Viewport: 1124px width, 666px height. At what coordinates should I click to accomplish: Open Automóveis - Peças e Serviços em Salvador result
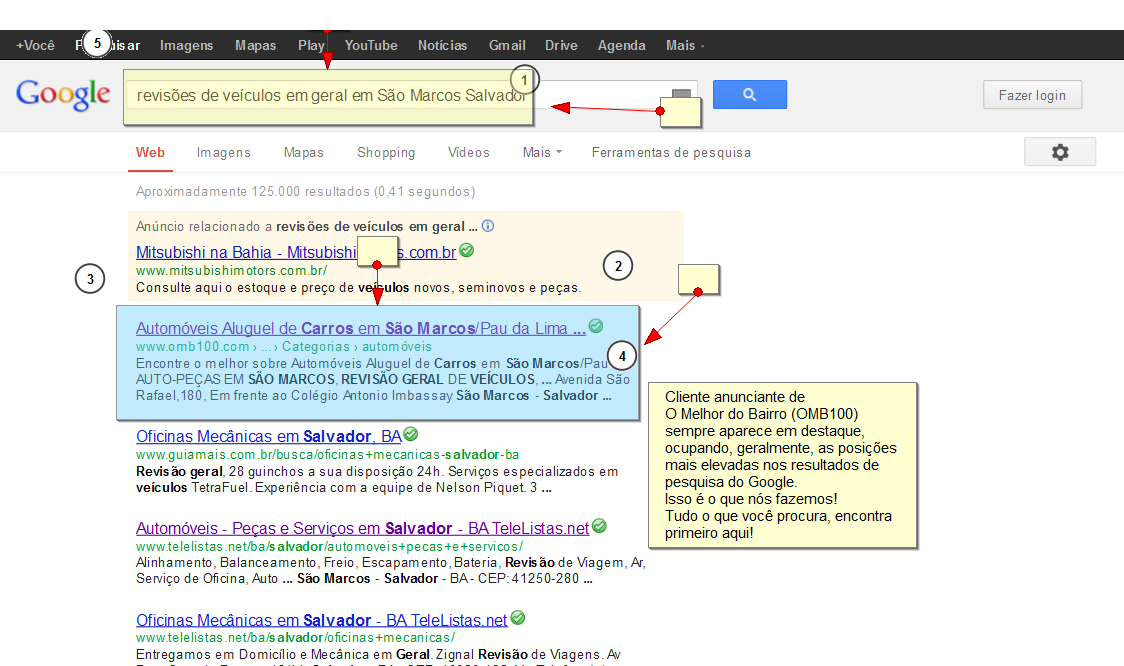coord(363,528)
